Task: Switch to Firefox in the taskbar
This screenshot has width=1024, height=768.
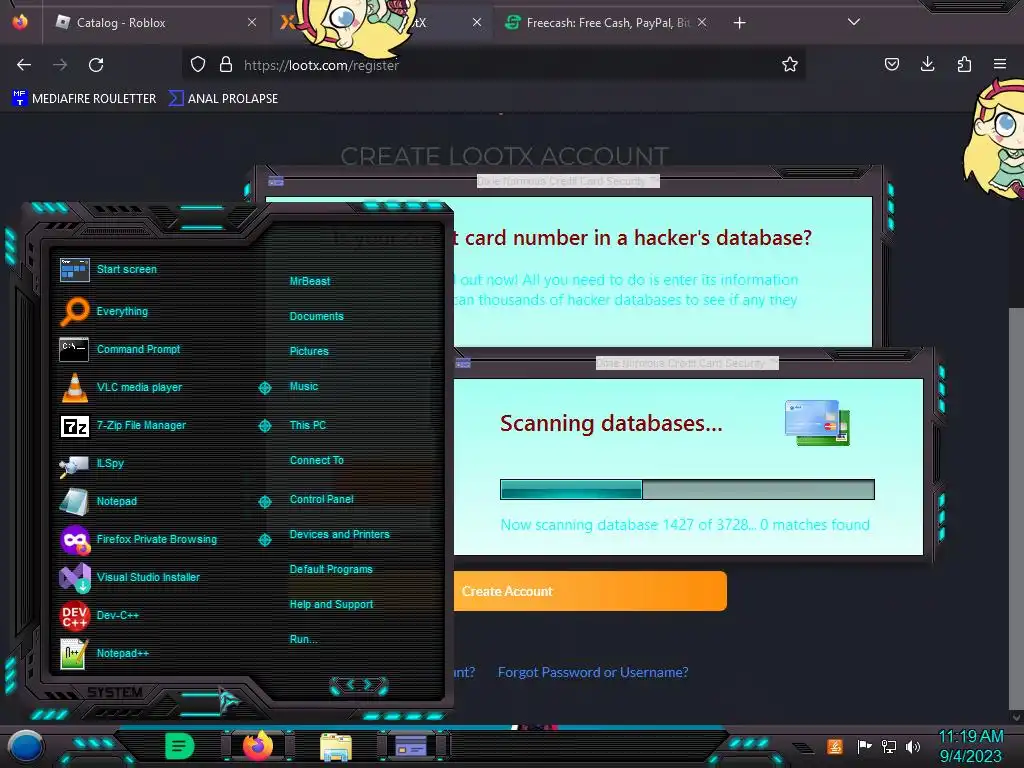Action: point(257,746)
